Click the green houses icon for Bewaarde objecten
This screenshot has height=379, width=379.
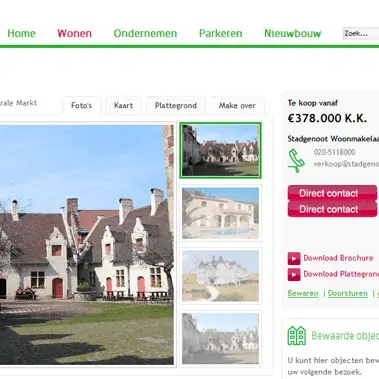coord(297,336)
